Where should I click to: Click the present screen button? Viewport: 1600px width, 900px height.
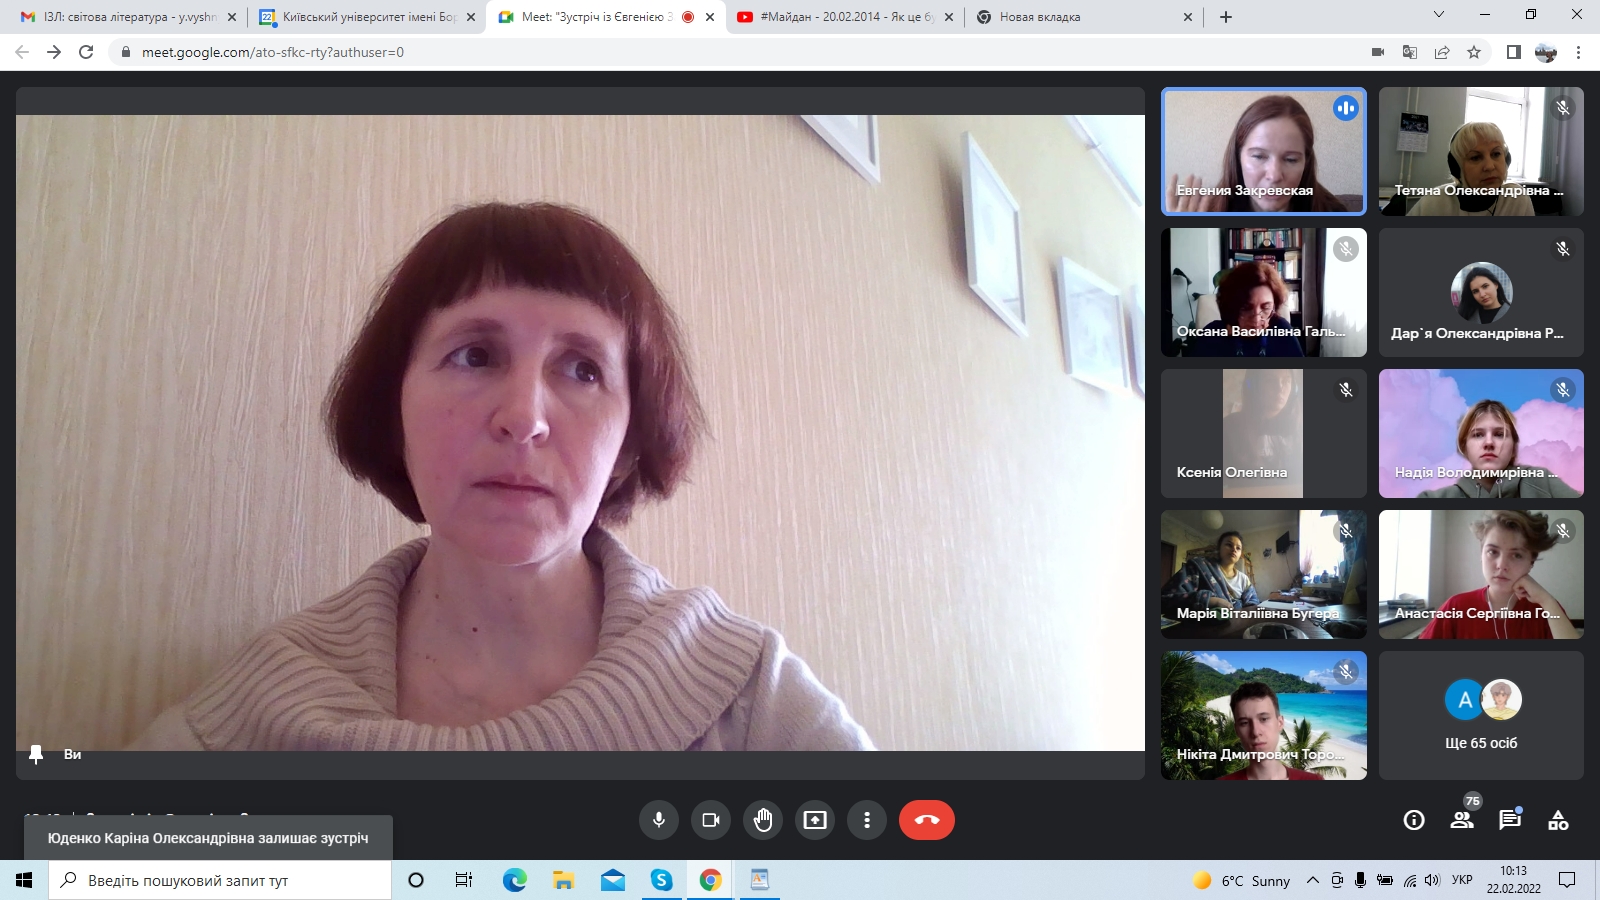pos(815,820)
